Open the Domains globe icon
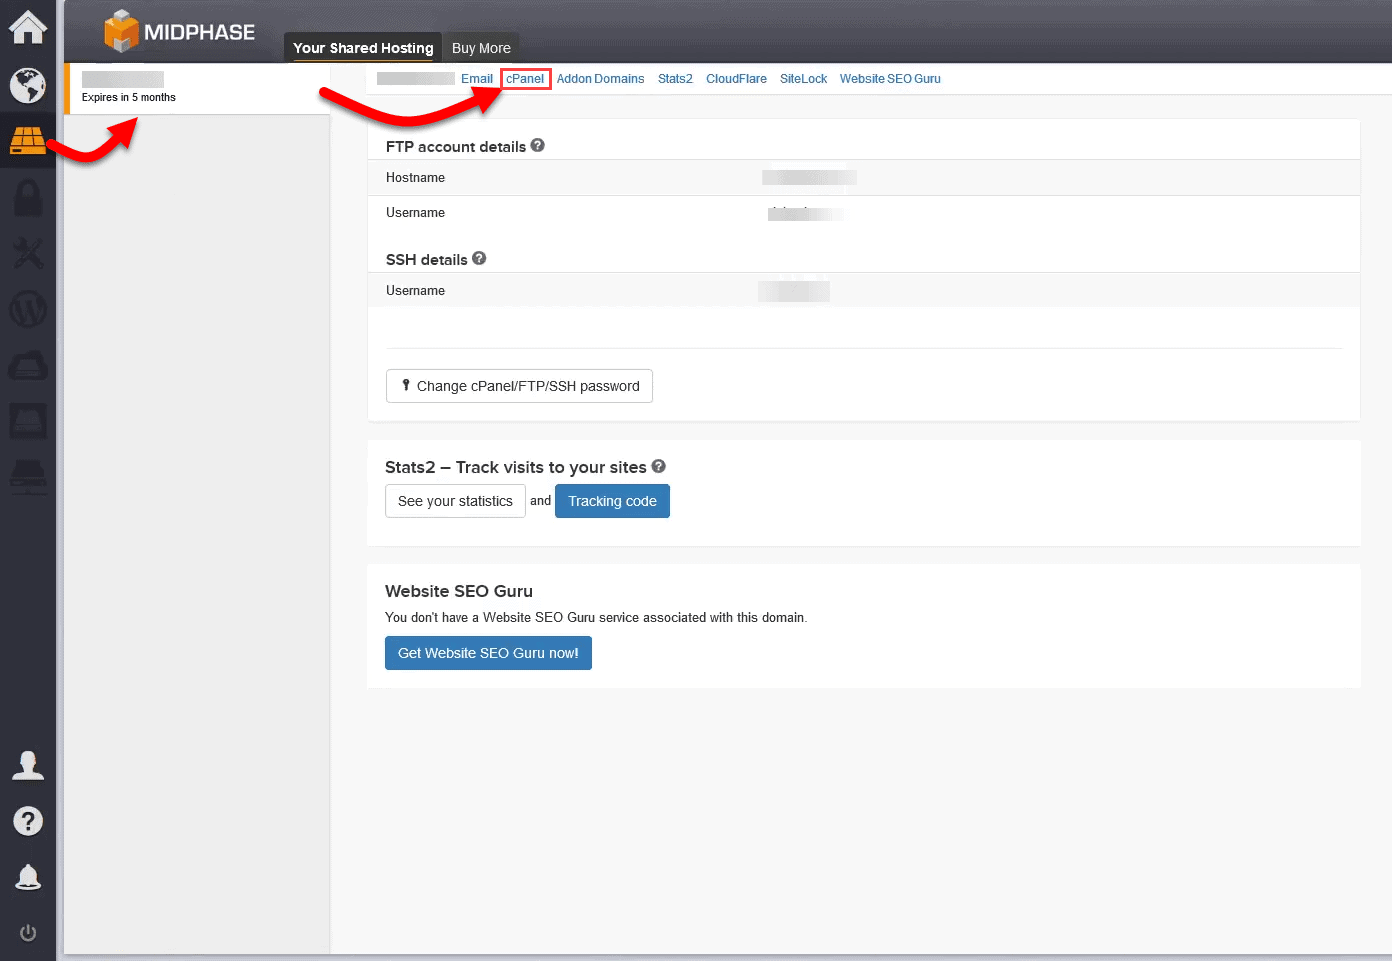Image resolution: width=1392 pixels, height=961 pixels. click(27, 85)
